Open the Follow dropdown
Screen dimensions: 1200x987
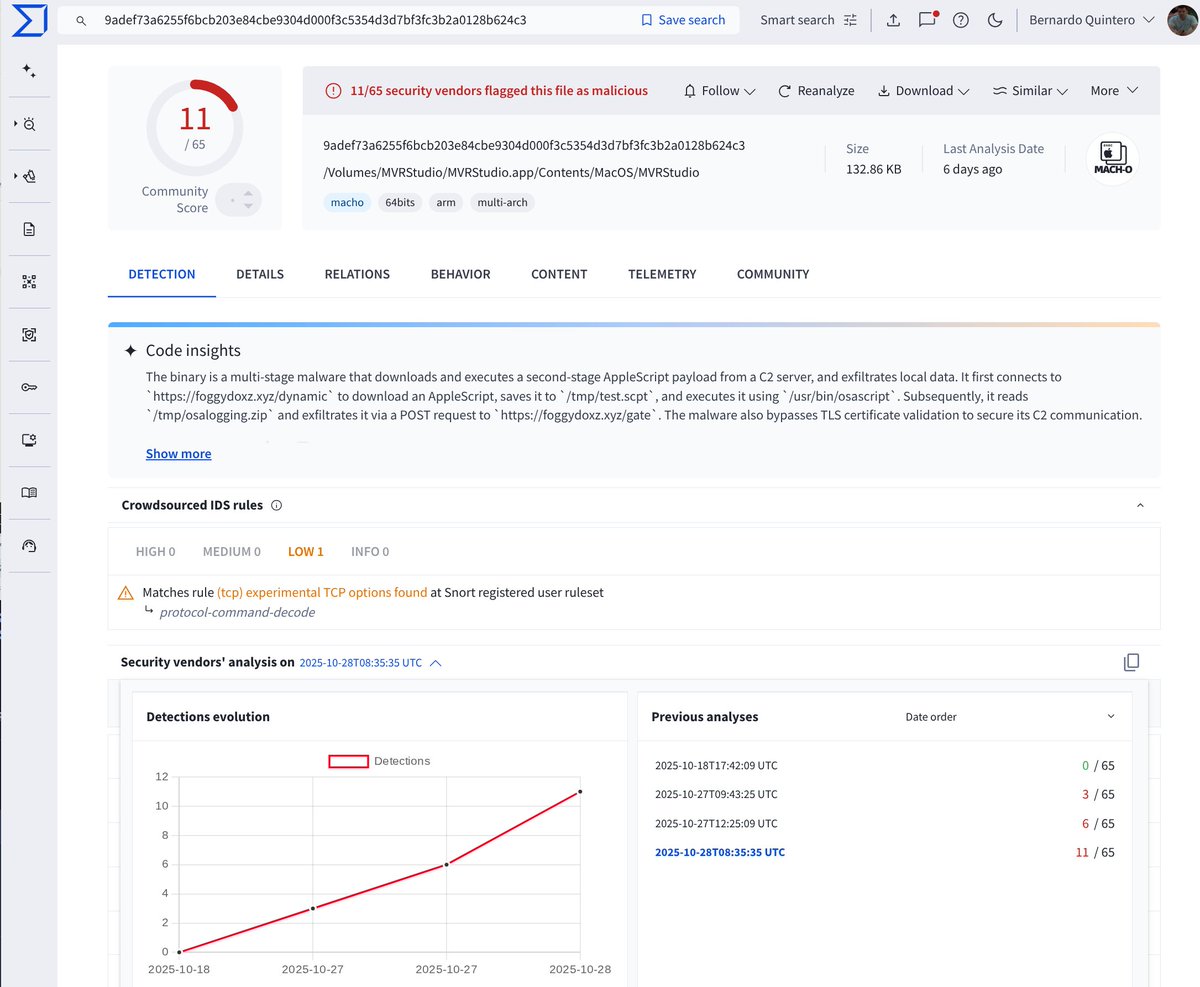point(720,91)
